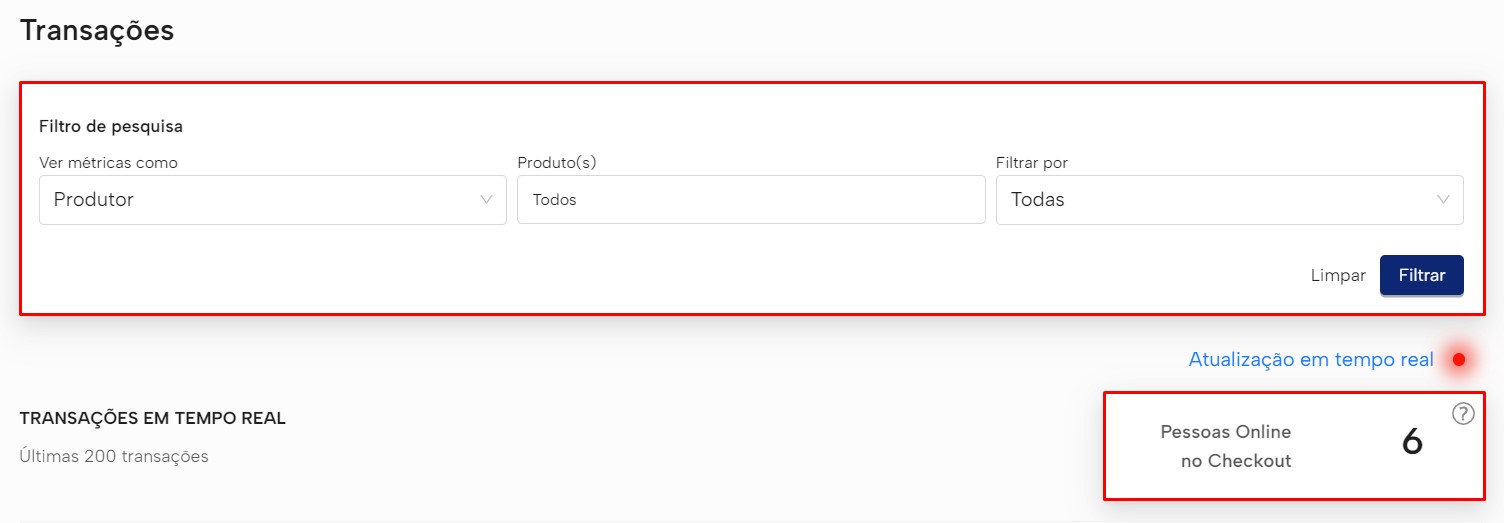
Task: Apply filters with the Filtrar button
Action: point(1422,276)
